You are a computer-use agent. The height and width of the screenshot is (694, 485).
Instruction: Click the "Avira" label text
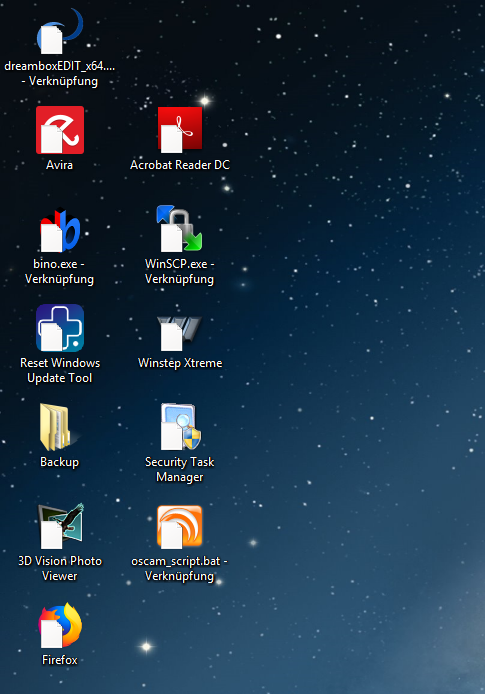pos(59,165)
